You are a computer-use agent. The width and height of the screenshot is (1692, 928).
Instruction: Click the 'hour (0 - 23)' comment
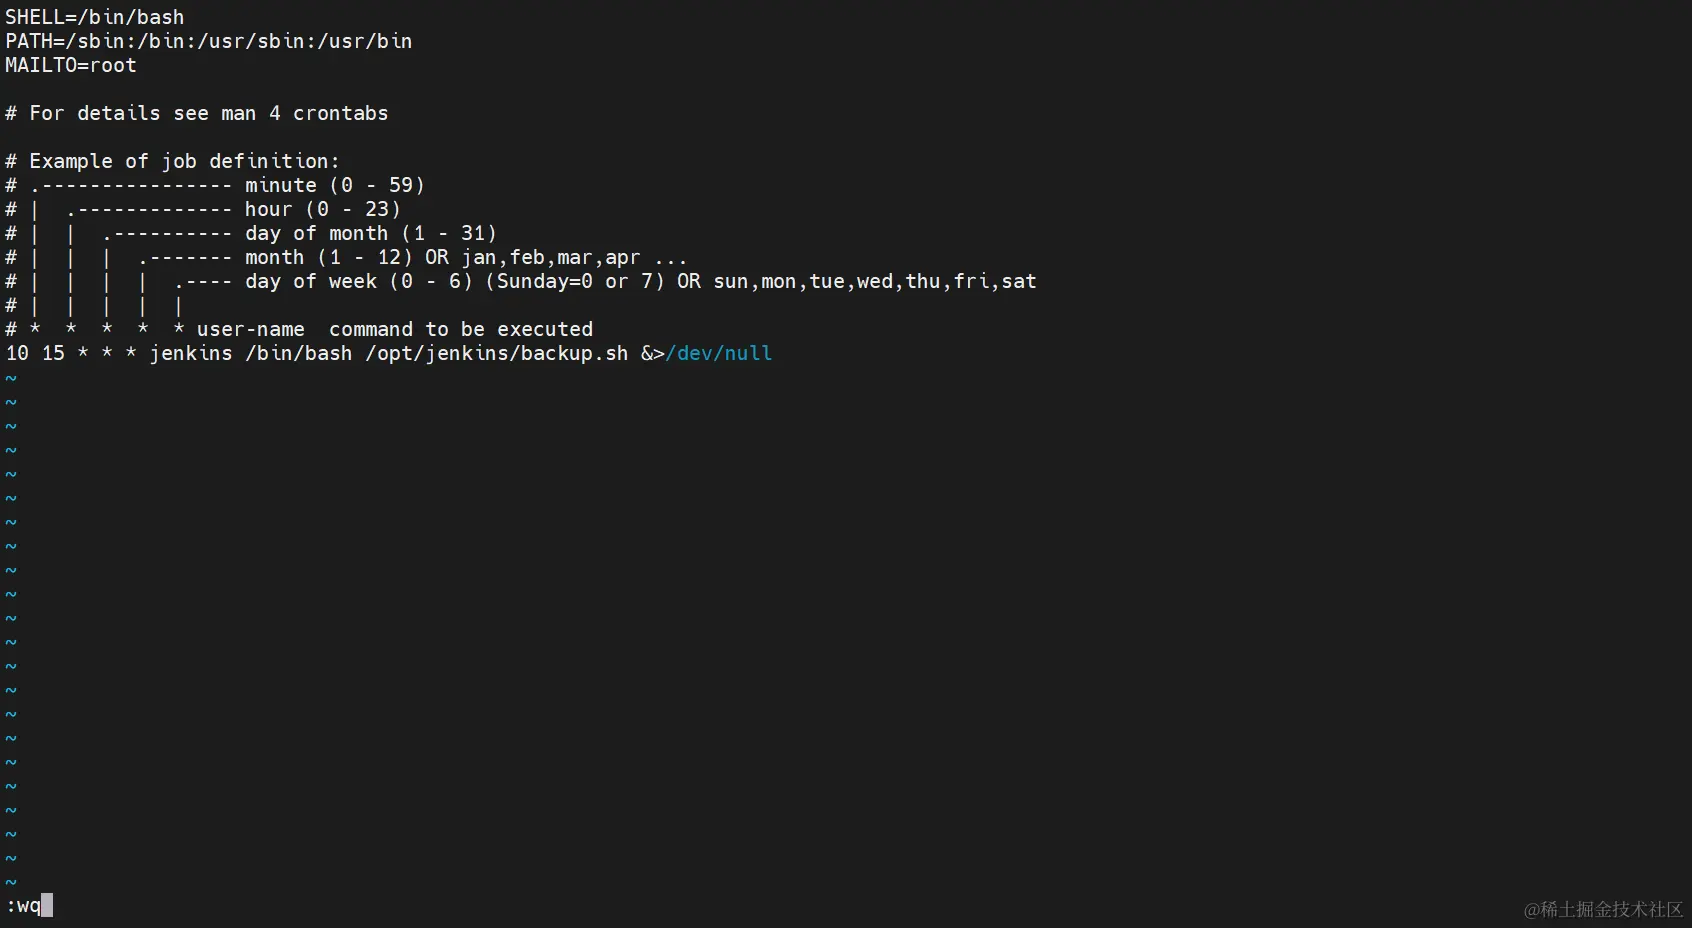pos(323,209)
